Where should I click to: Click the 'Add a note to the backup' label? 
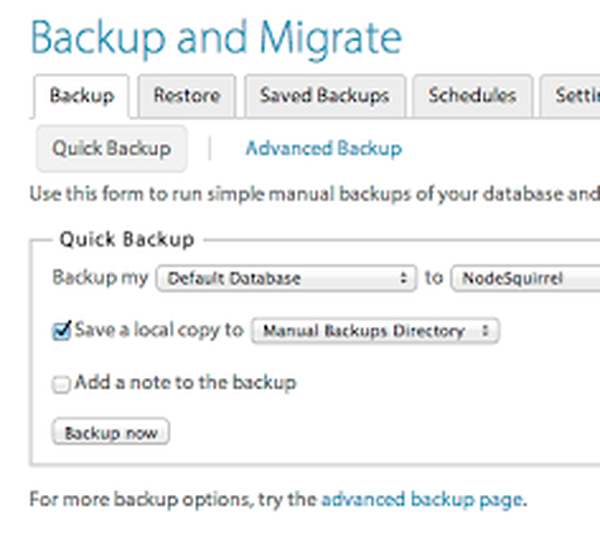point(185,382)
